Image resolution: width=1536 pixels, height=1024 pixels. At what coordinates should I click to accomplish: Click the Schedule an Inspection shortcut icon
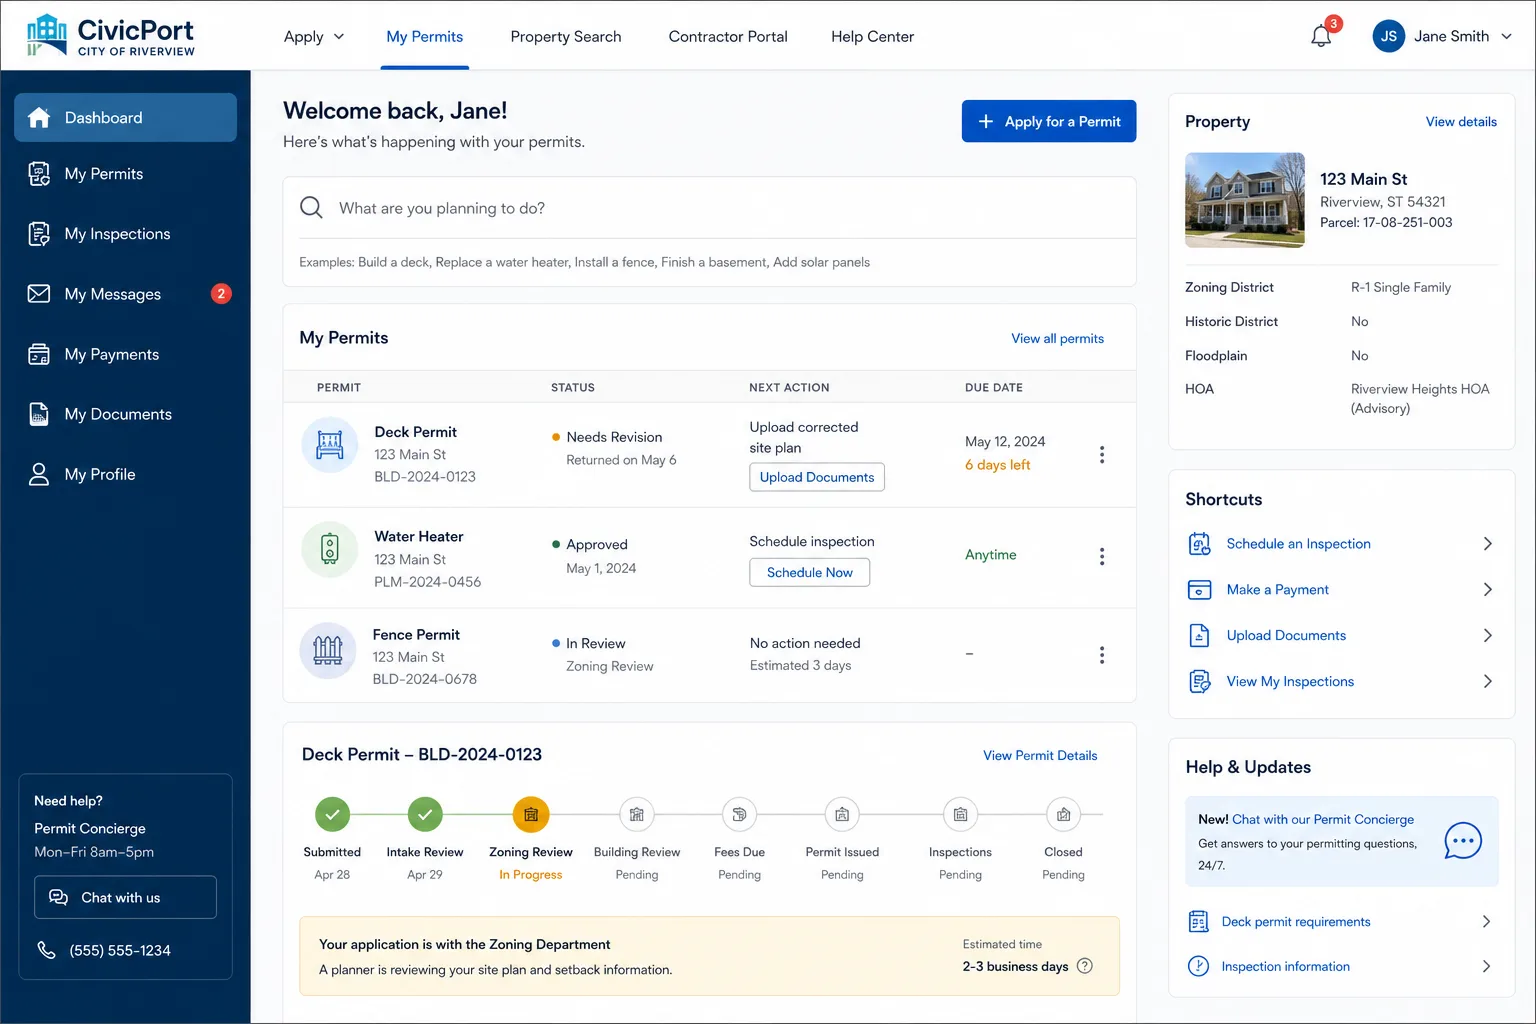pyautogui.click(x=1199, y=544)
